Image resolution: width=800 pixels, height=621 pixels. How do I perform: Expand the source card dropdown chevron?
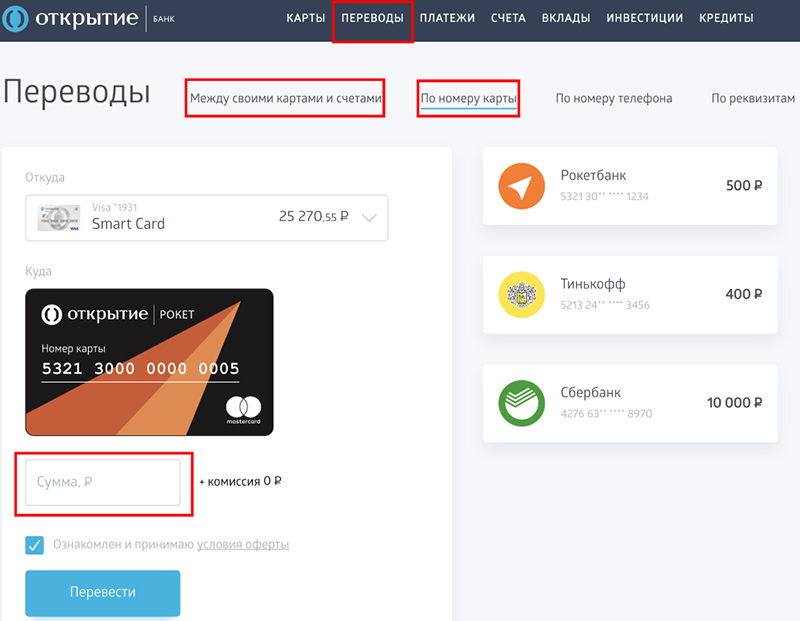pos(369,218)
